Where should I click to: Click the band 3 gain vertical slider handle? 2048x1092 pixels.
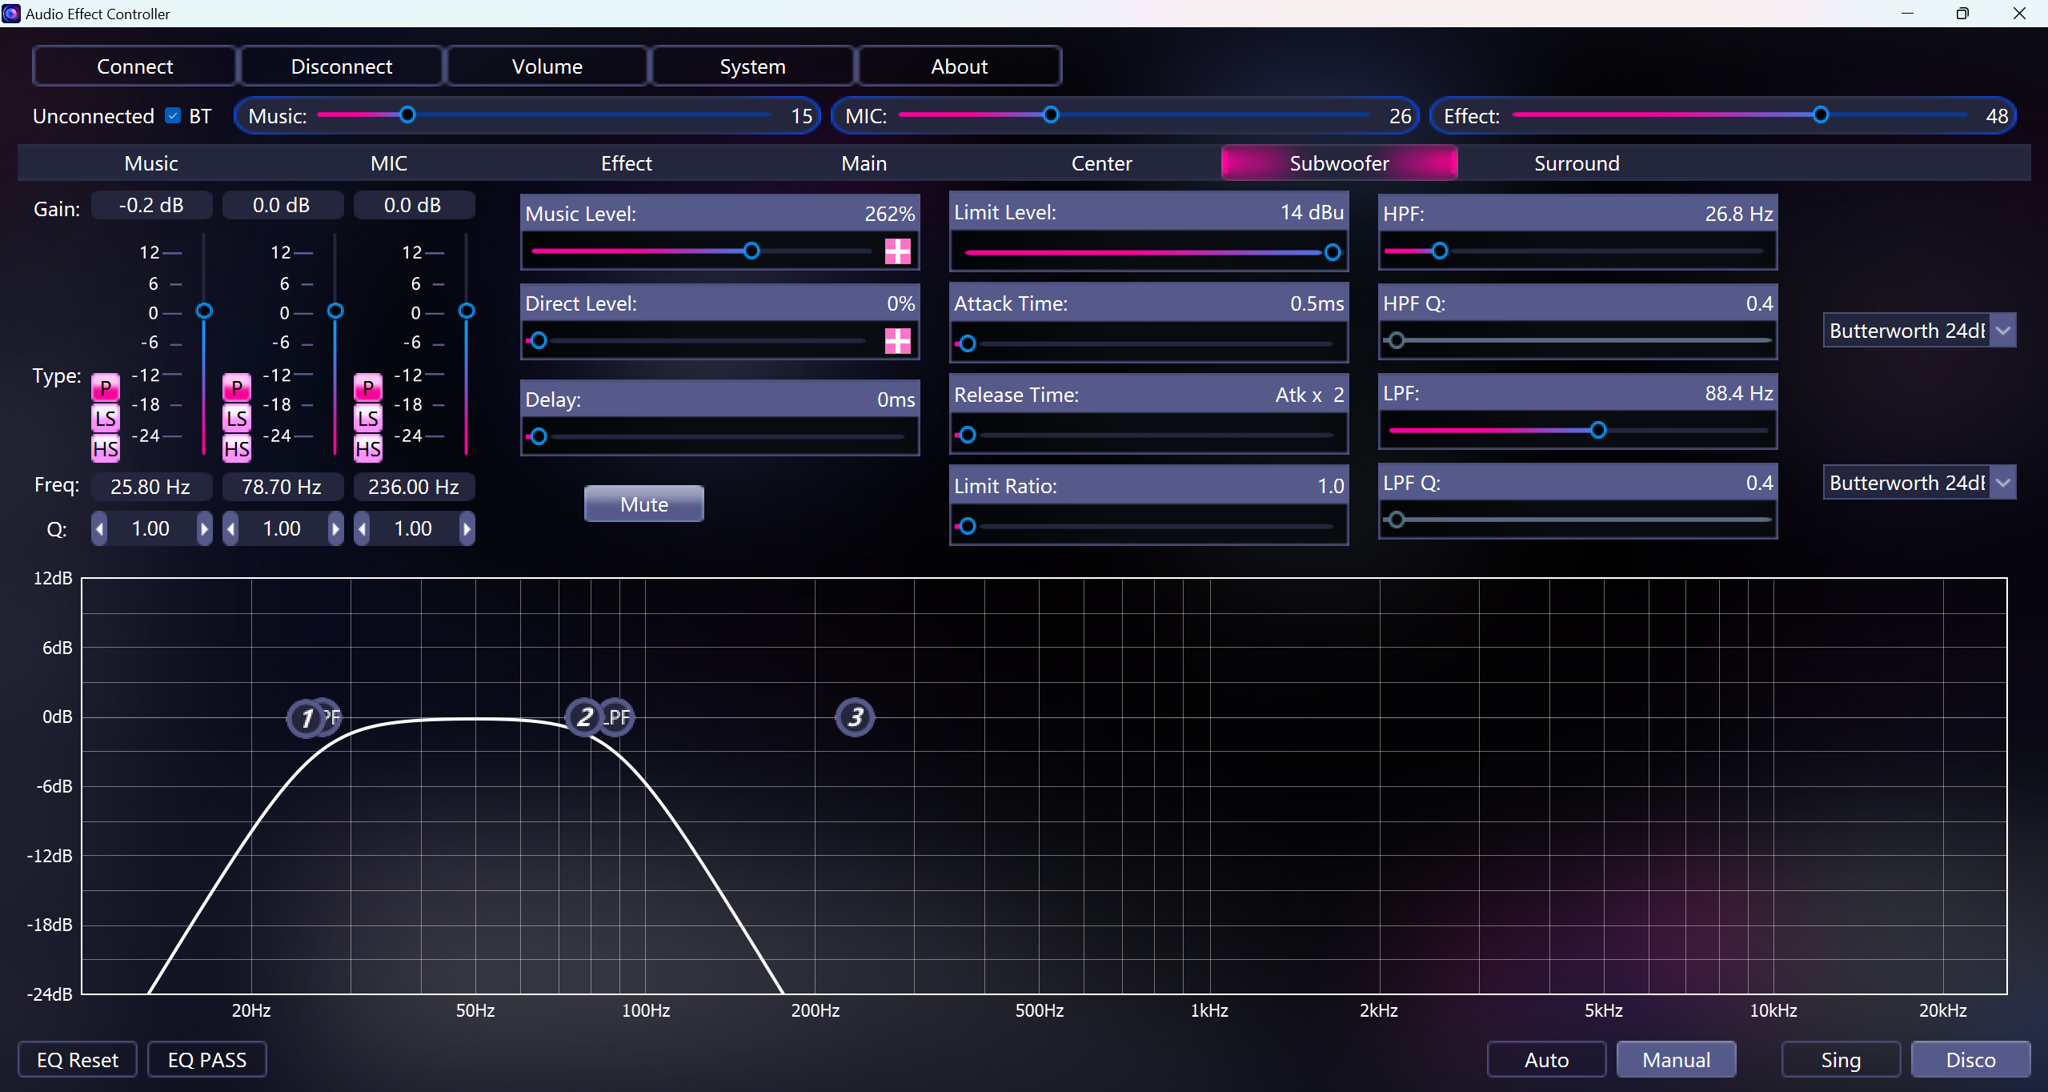(466, 311)
